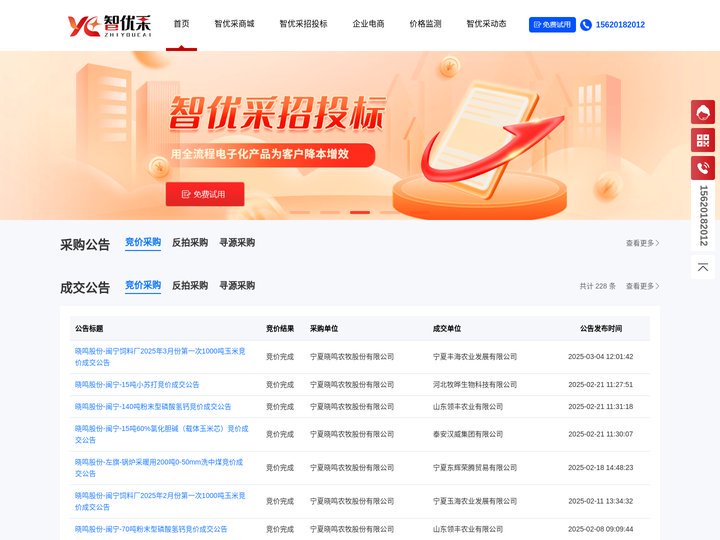Click the red phone icon in sidebar

point(703,168)
